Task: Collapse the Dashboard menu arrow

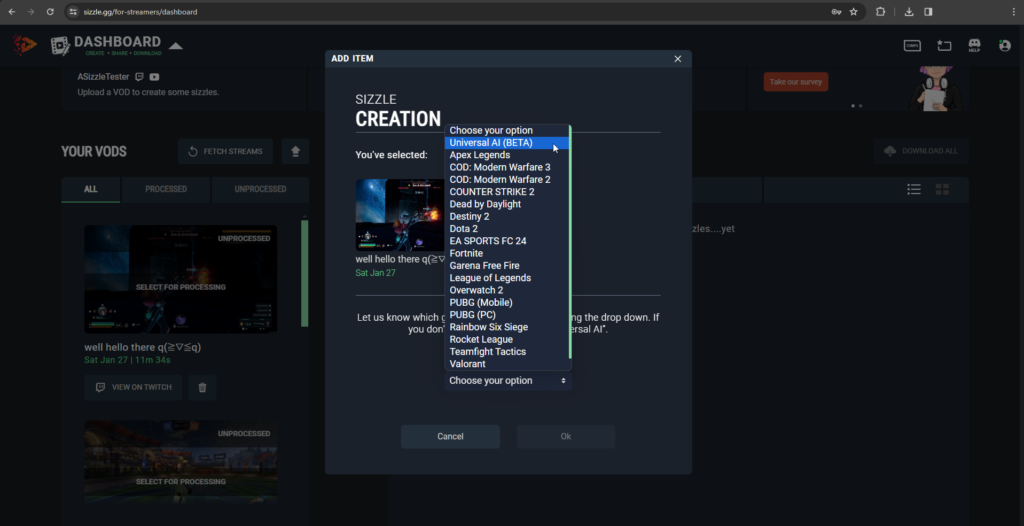Action: (x=175, y=46)
